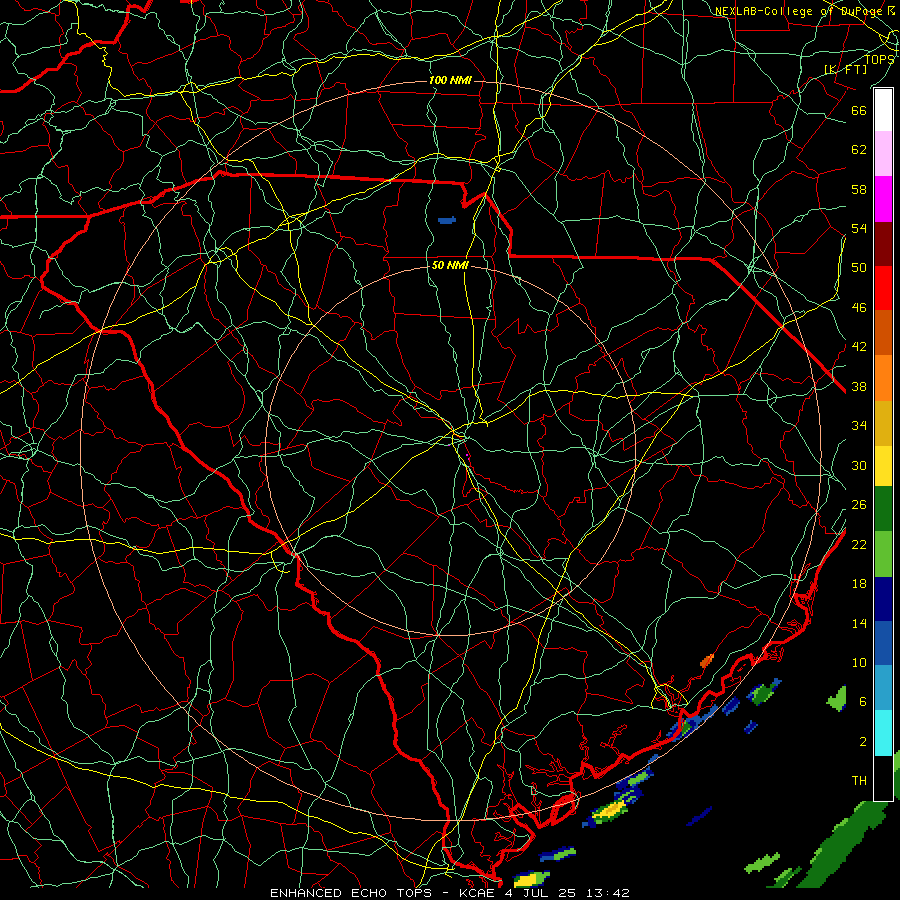Click the legend value 62
The width and height of the screenshot is (900, 900).
pyautogui.click(x=859, y=150)
